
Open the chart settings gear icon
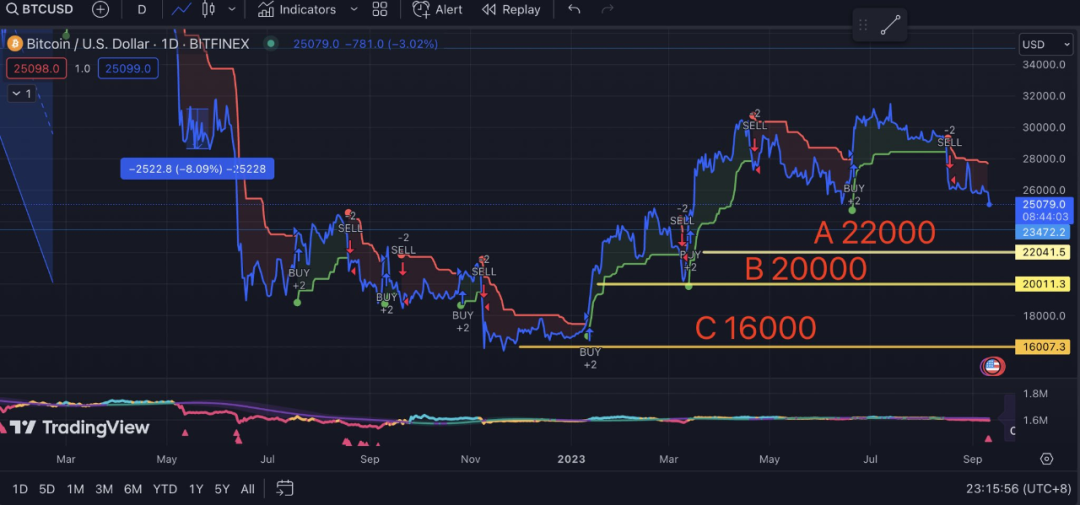pyautogui.click(x=1047, y=459)
